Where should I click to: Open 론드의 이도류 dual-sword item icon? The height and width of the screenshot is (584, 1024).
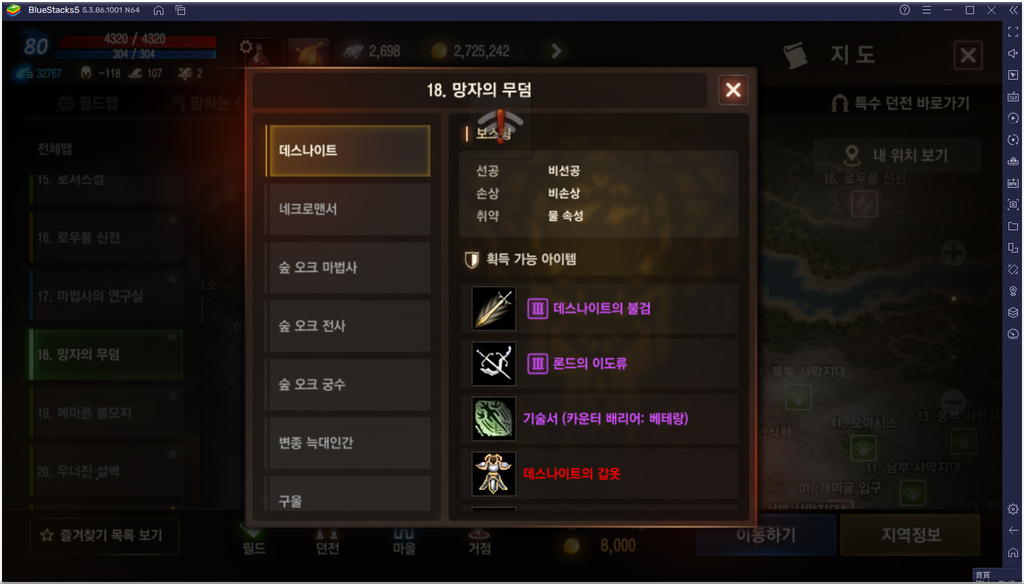click(x=494, y=363)
